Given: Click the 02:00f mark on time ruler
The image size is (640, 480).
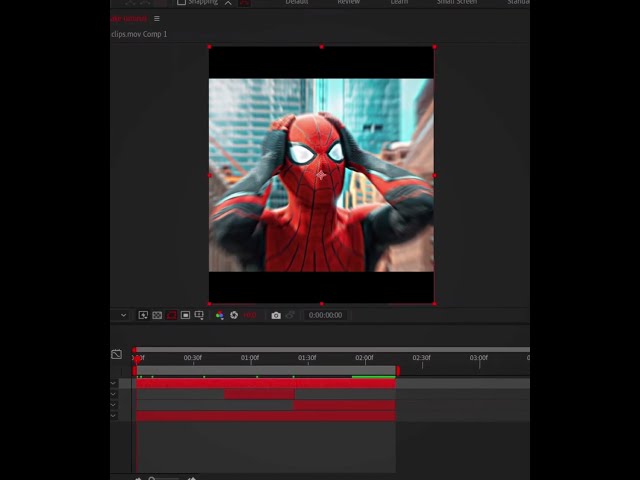Looking at the screenshot, I should 364,358.
